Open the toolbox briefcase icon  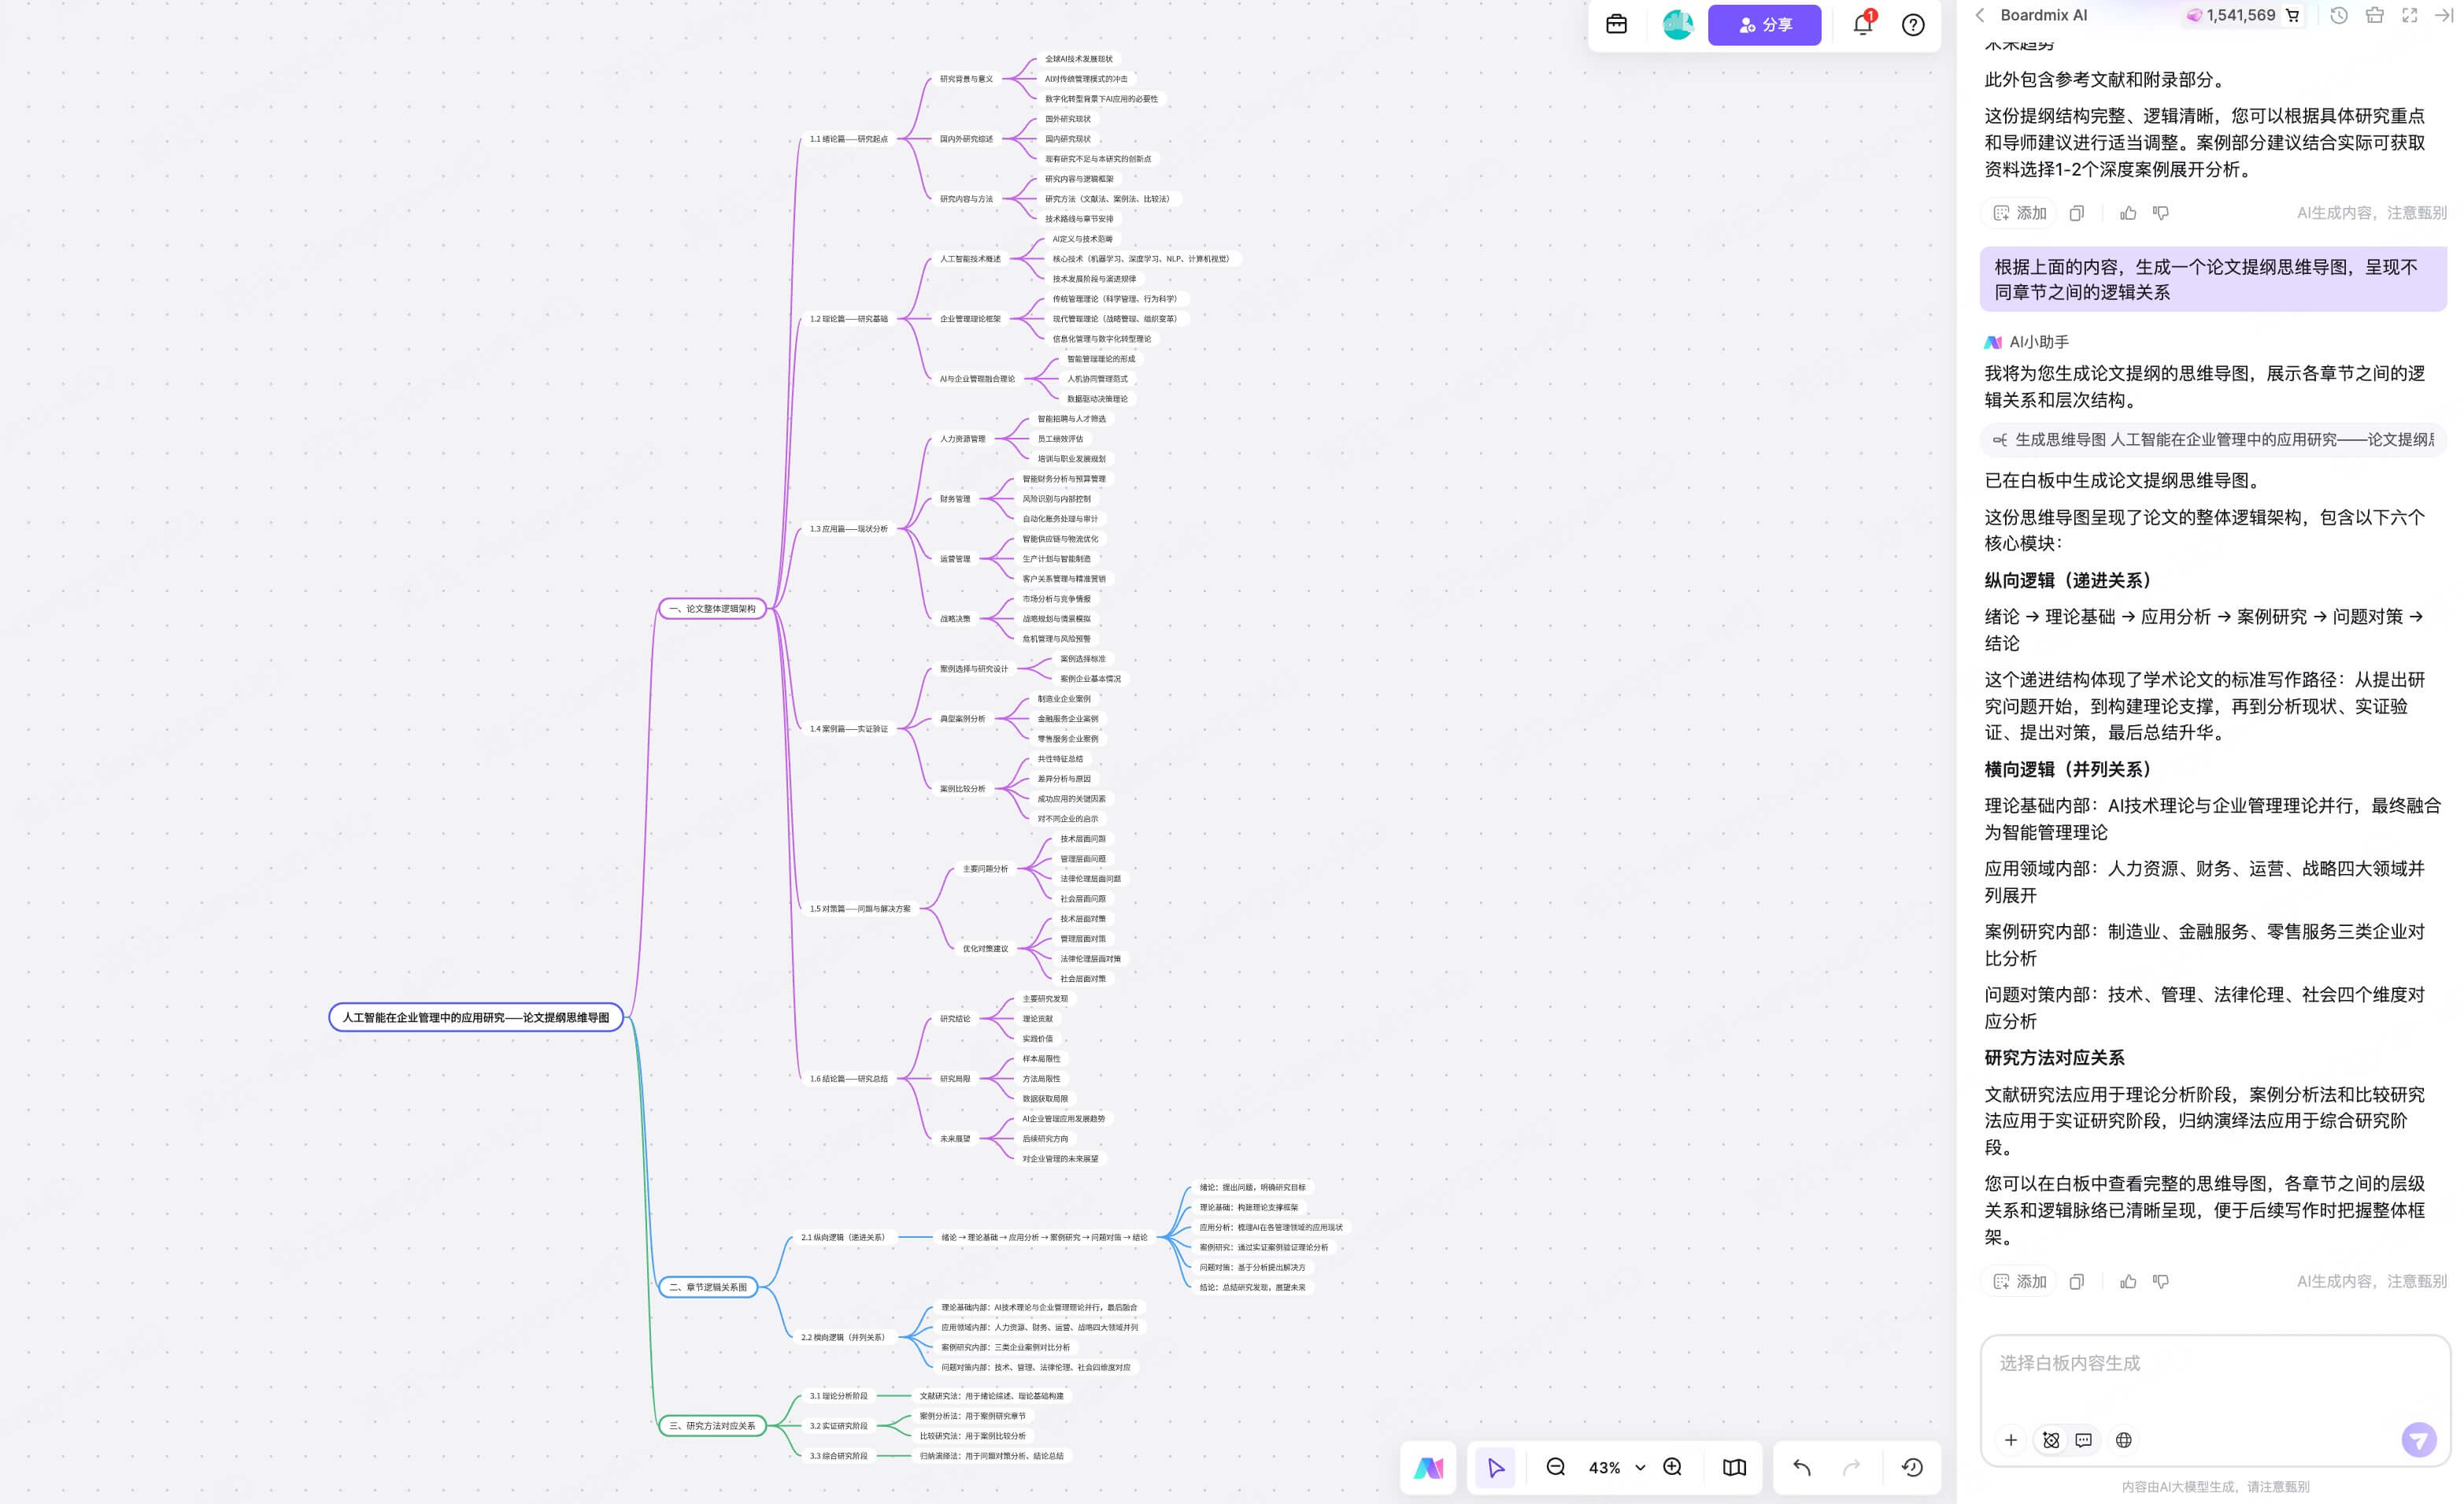[1616, 25]
